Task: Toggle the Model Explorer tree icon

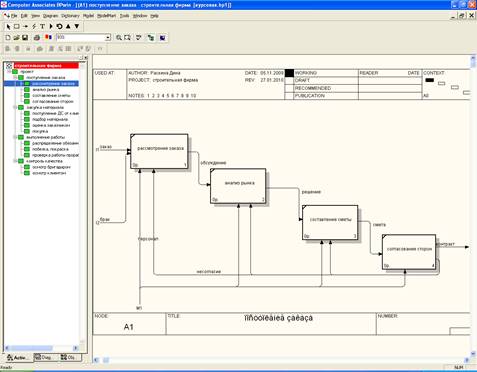Action: click(x=151, y=38)
